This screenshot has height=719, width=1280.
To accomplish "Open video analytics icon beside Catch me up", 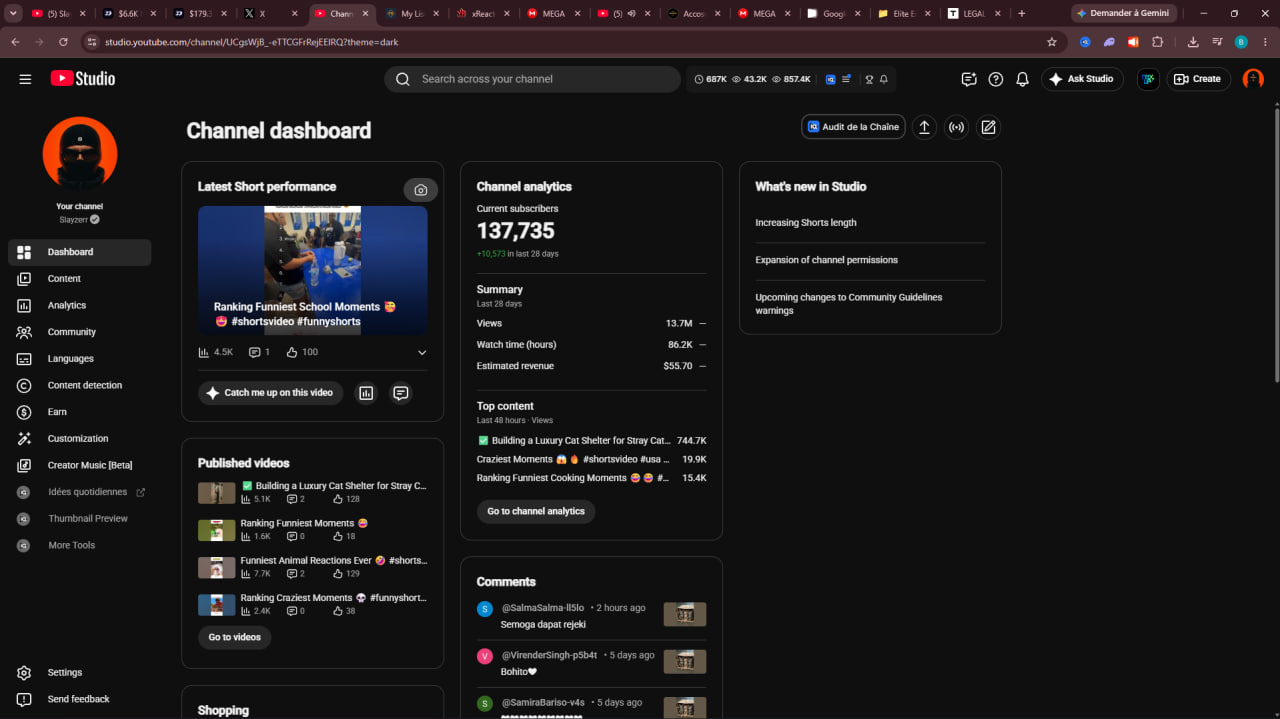I will (x=366, y=393).
